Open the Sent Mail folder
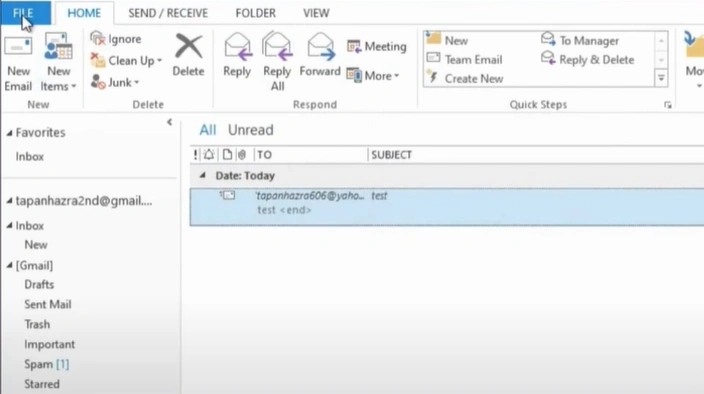704x394 pixels. pyautogui.click(x=48, y=304)
